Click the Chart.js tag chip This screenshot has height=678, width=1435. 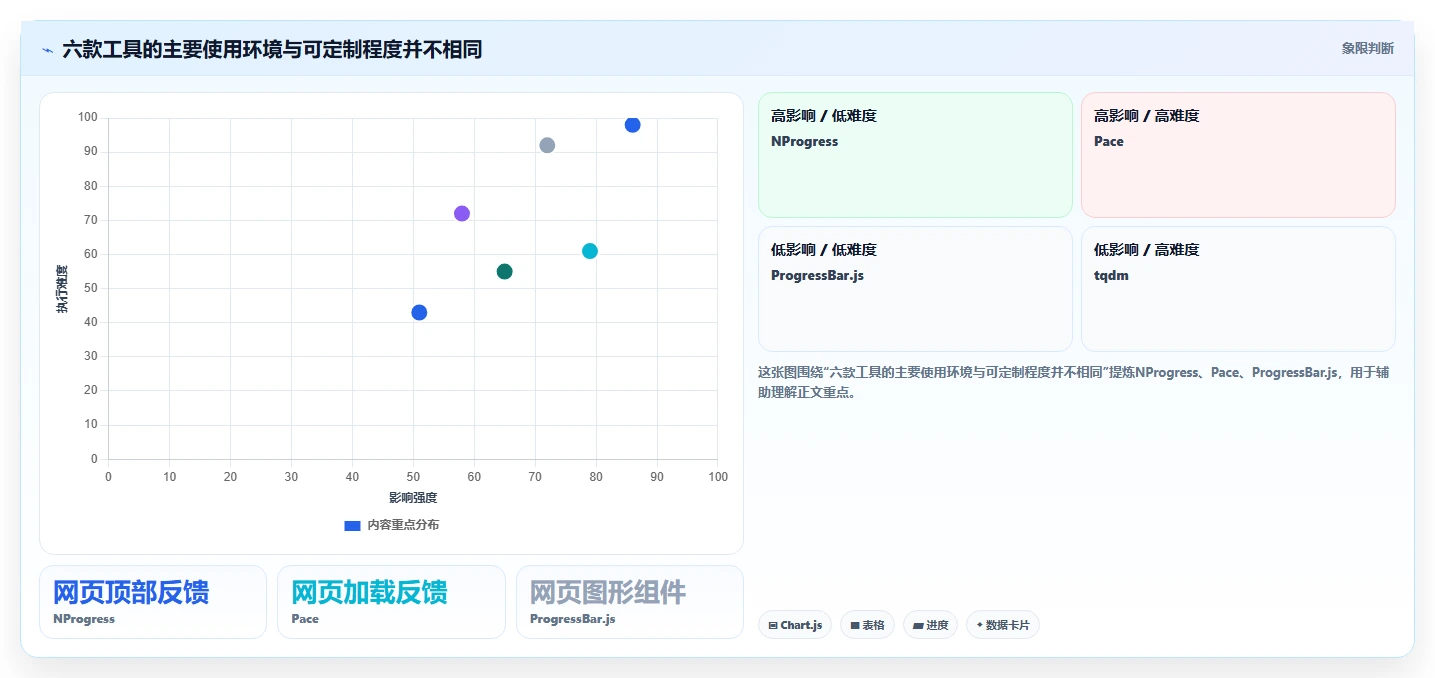[x=795, y=625]
